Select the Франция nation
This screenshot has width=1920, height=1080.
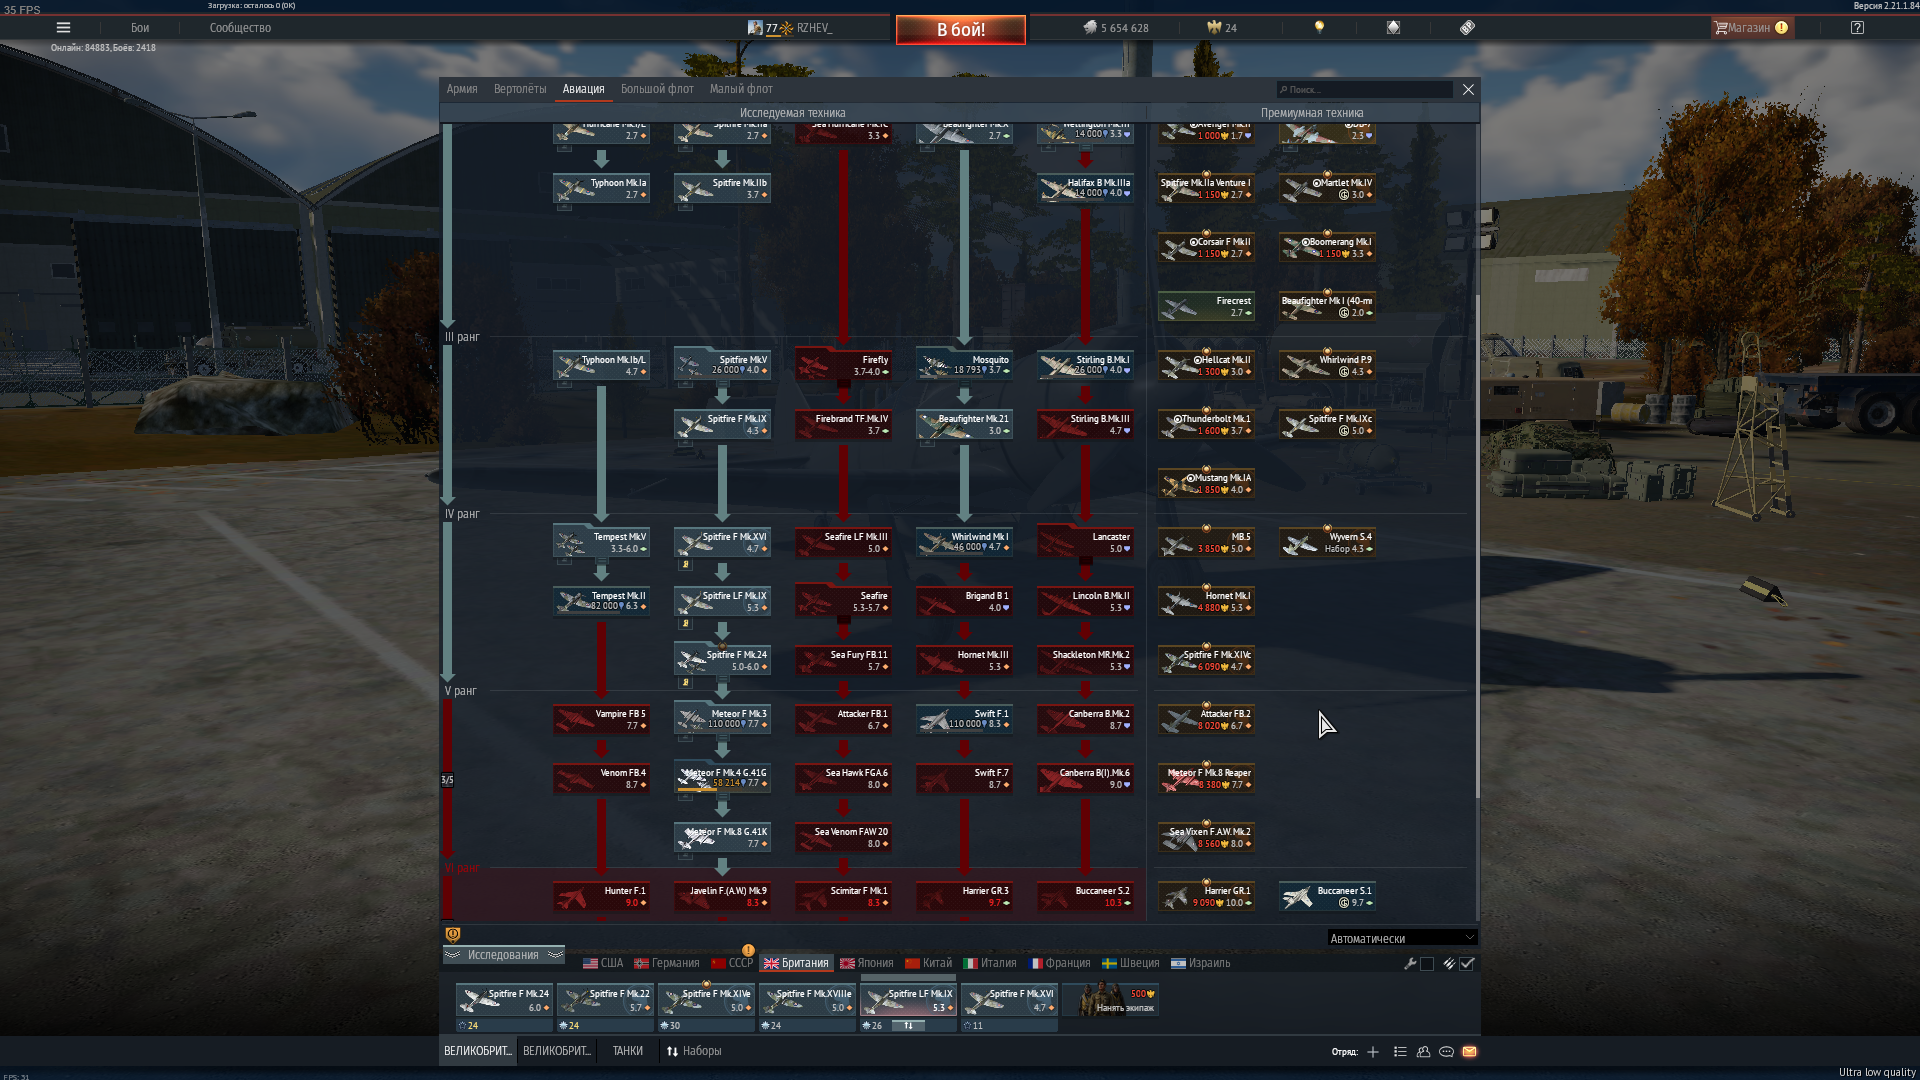tap(1059, 963)
